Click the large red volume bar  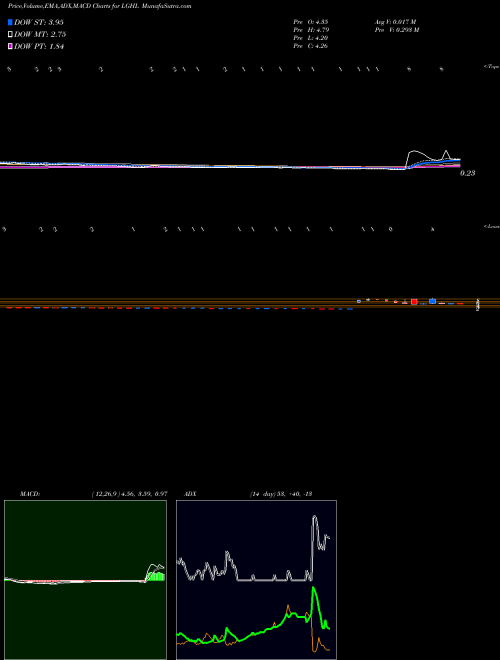point(414,301)
